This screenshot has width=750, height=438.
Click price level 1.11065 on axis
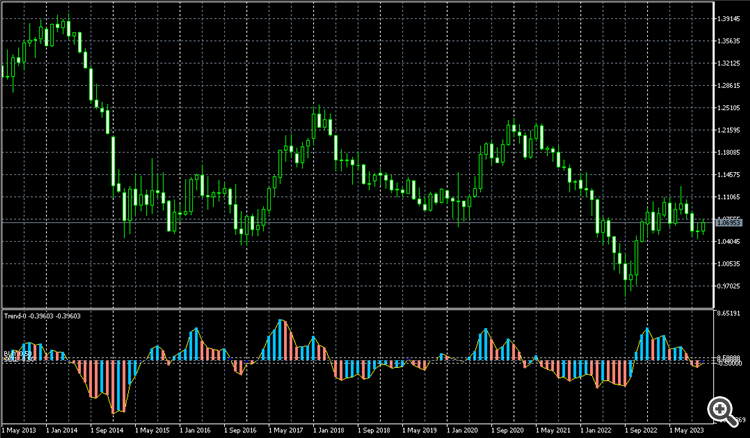[729, 197]
